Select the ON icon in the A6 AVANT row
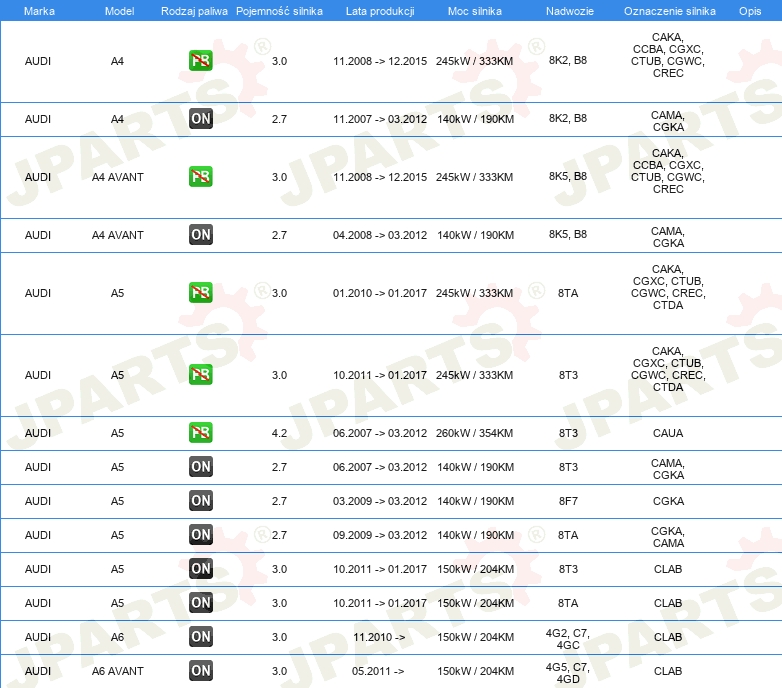Viewport: 782px width, 688px height. click(x=201, y=671)
